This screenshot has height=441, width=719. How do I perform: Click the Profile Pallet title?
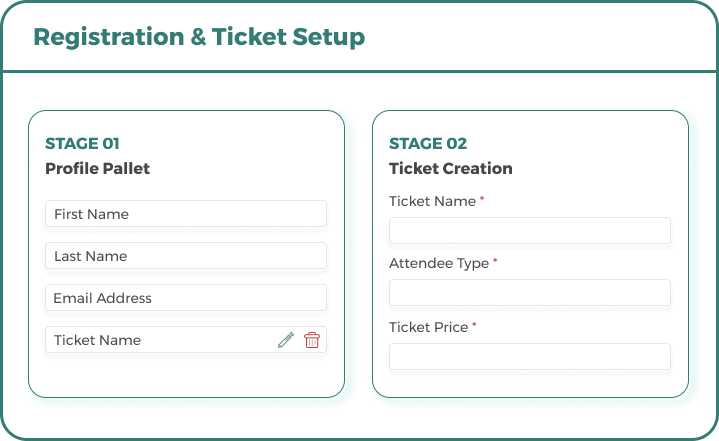tap(97, 168)
